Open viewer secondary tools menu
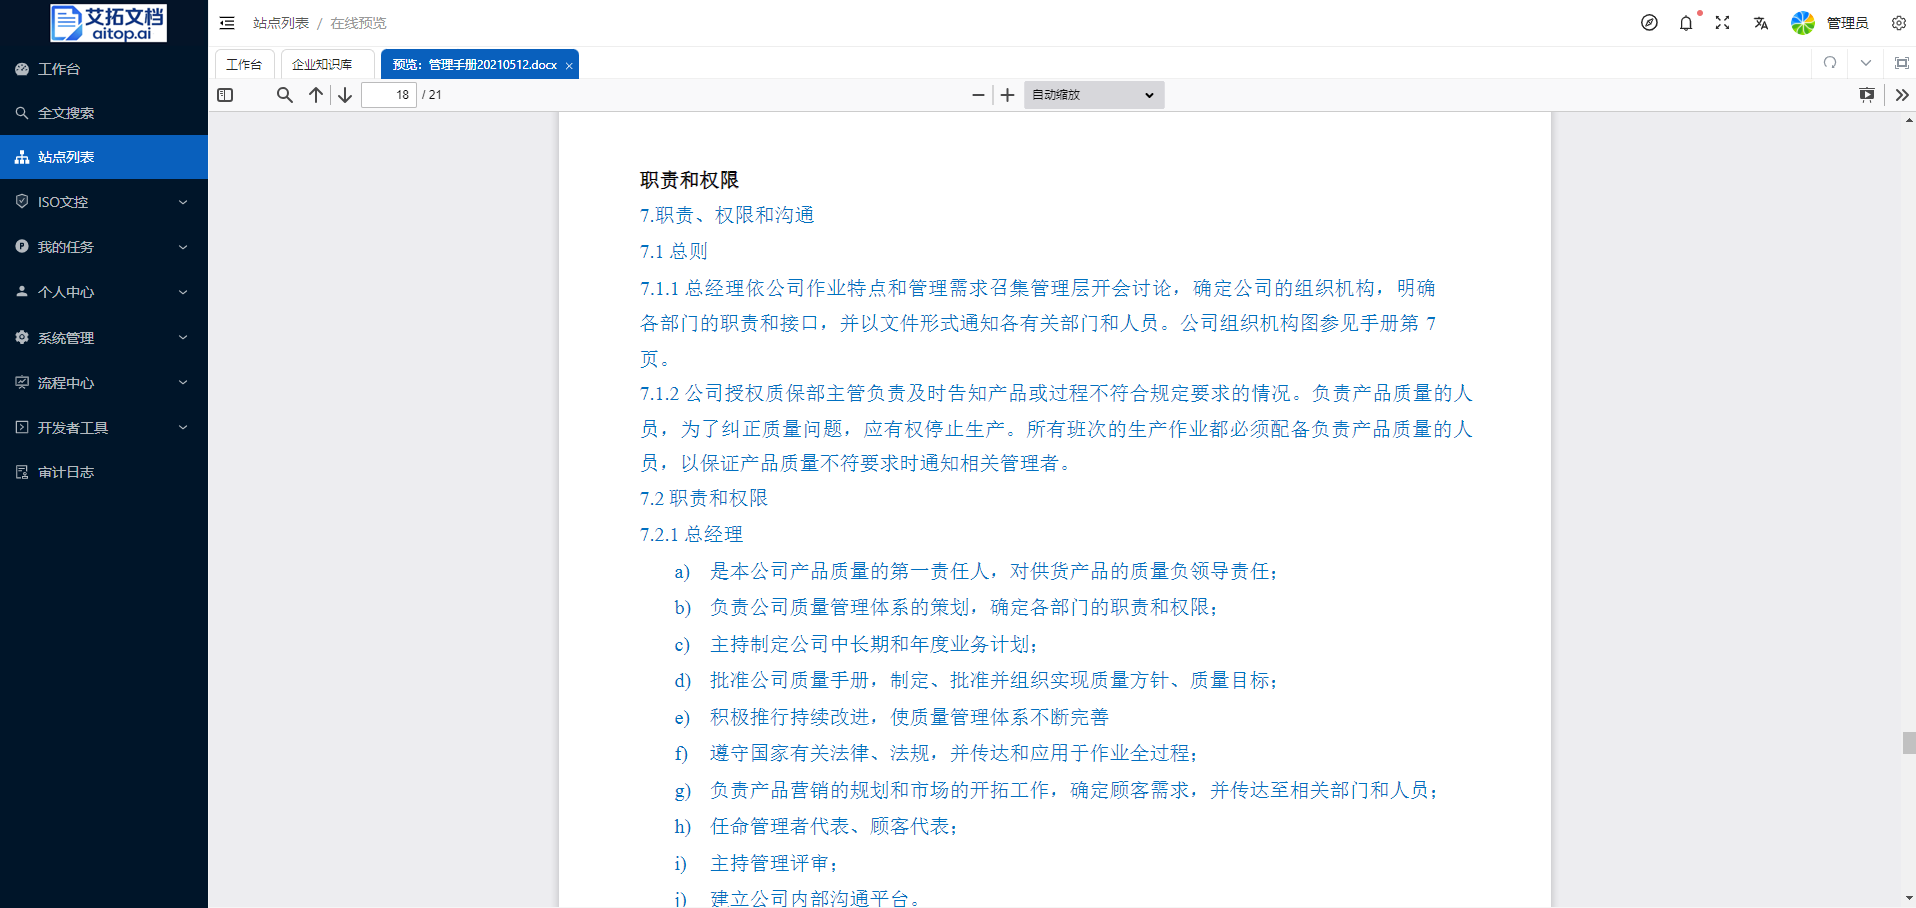 pos(1901,95)
